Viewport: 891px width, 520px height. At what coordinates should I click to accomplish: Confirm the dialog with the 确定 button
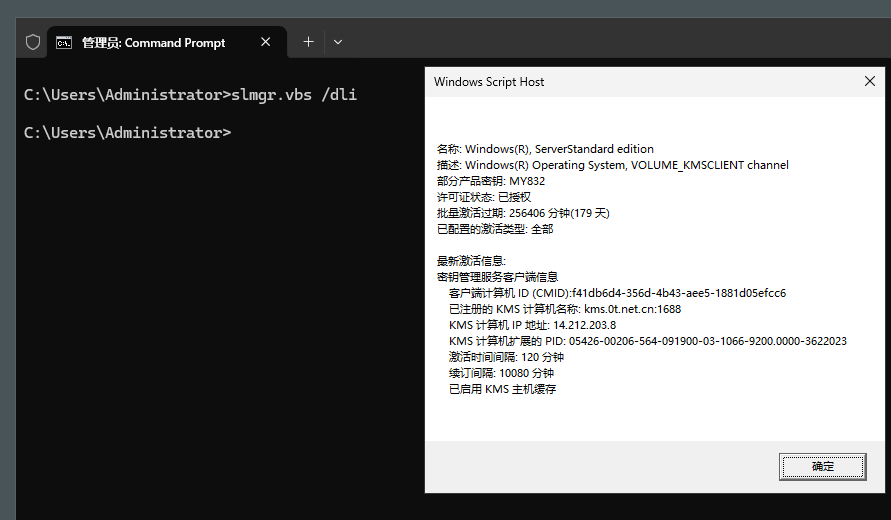823,467
